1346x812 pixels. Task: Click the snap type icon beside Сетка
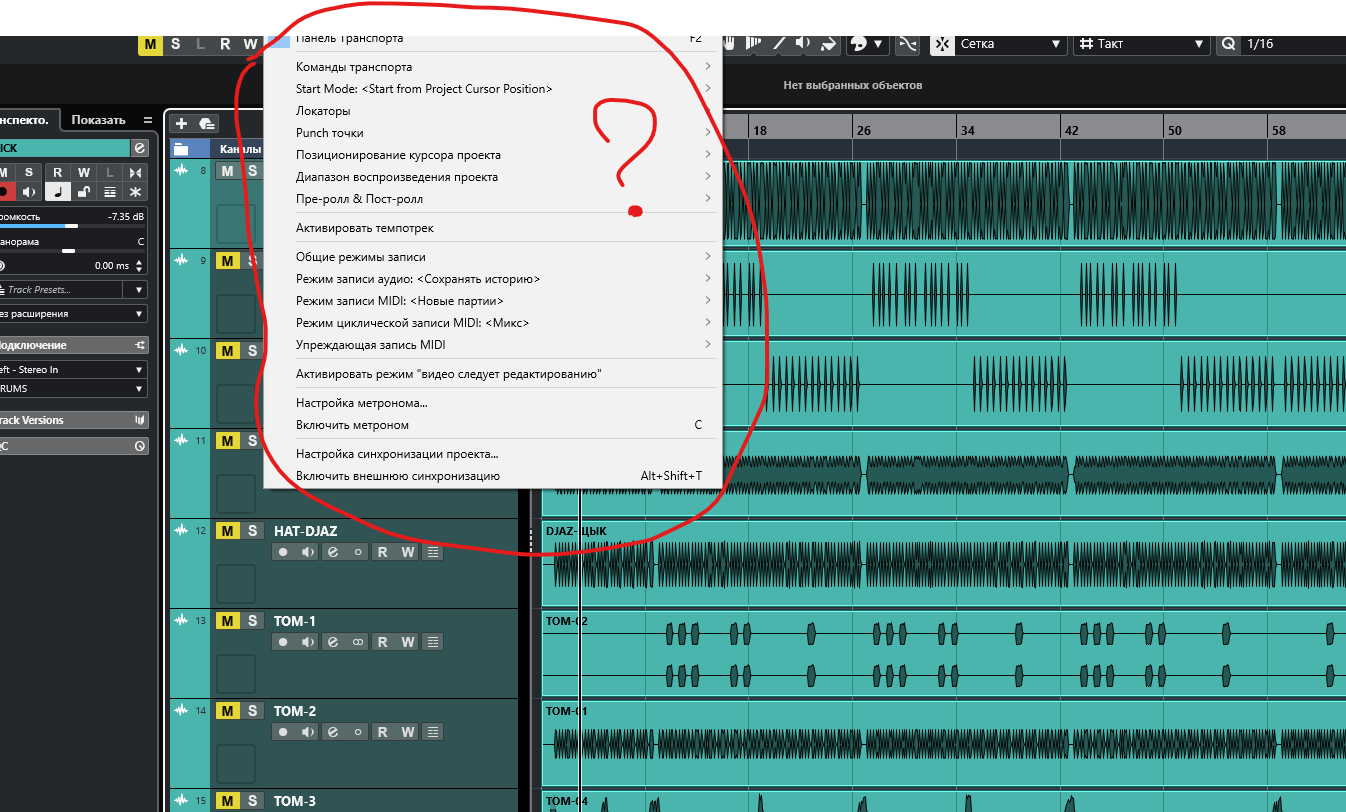tap(942, 44)
